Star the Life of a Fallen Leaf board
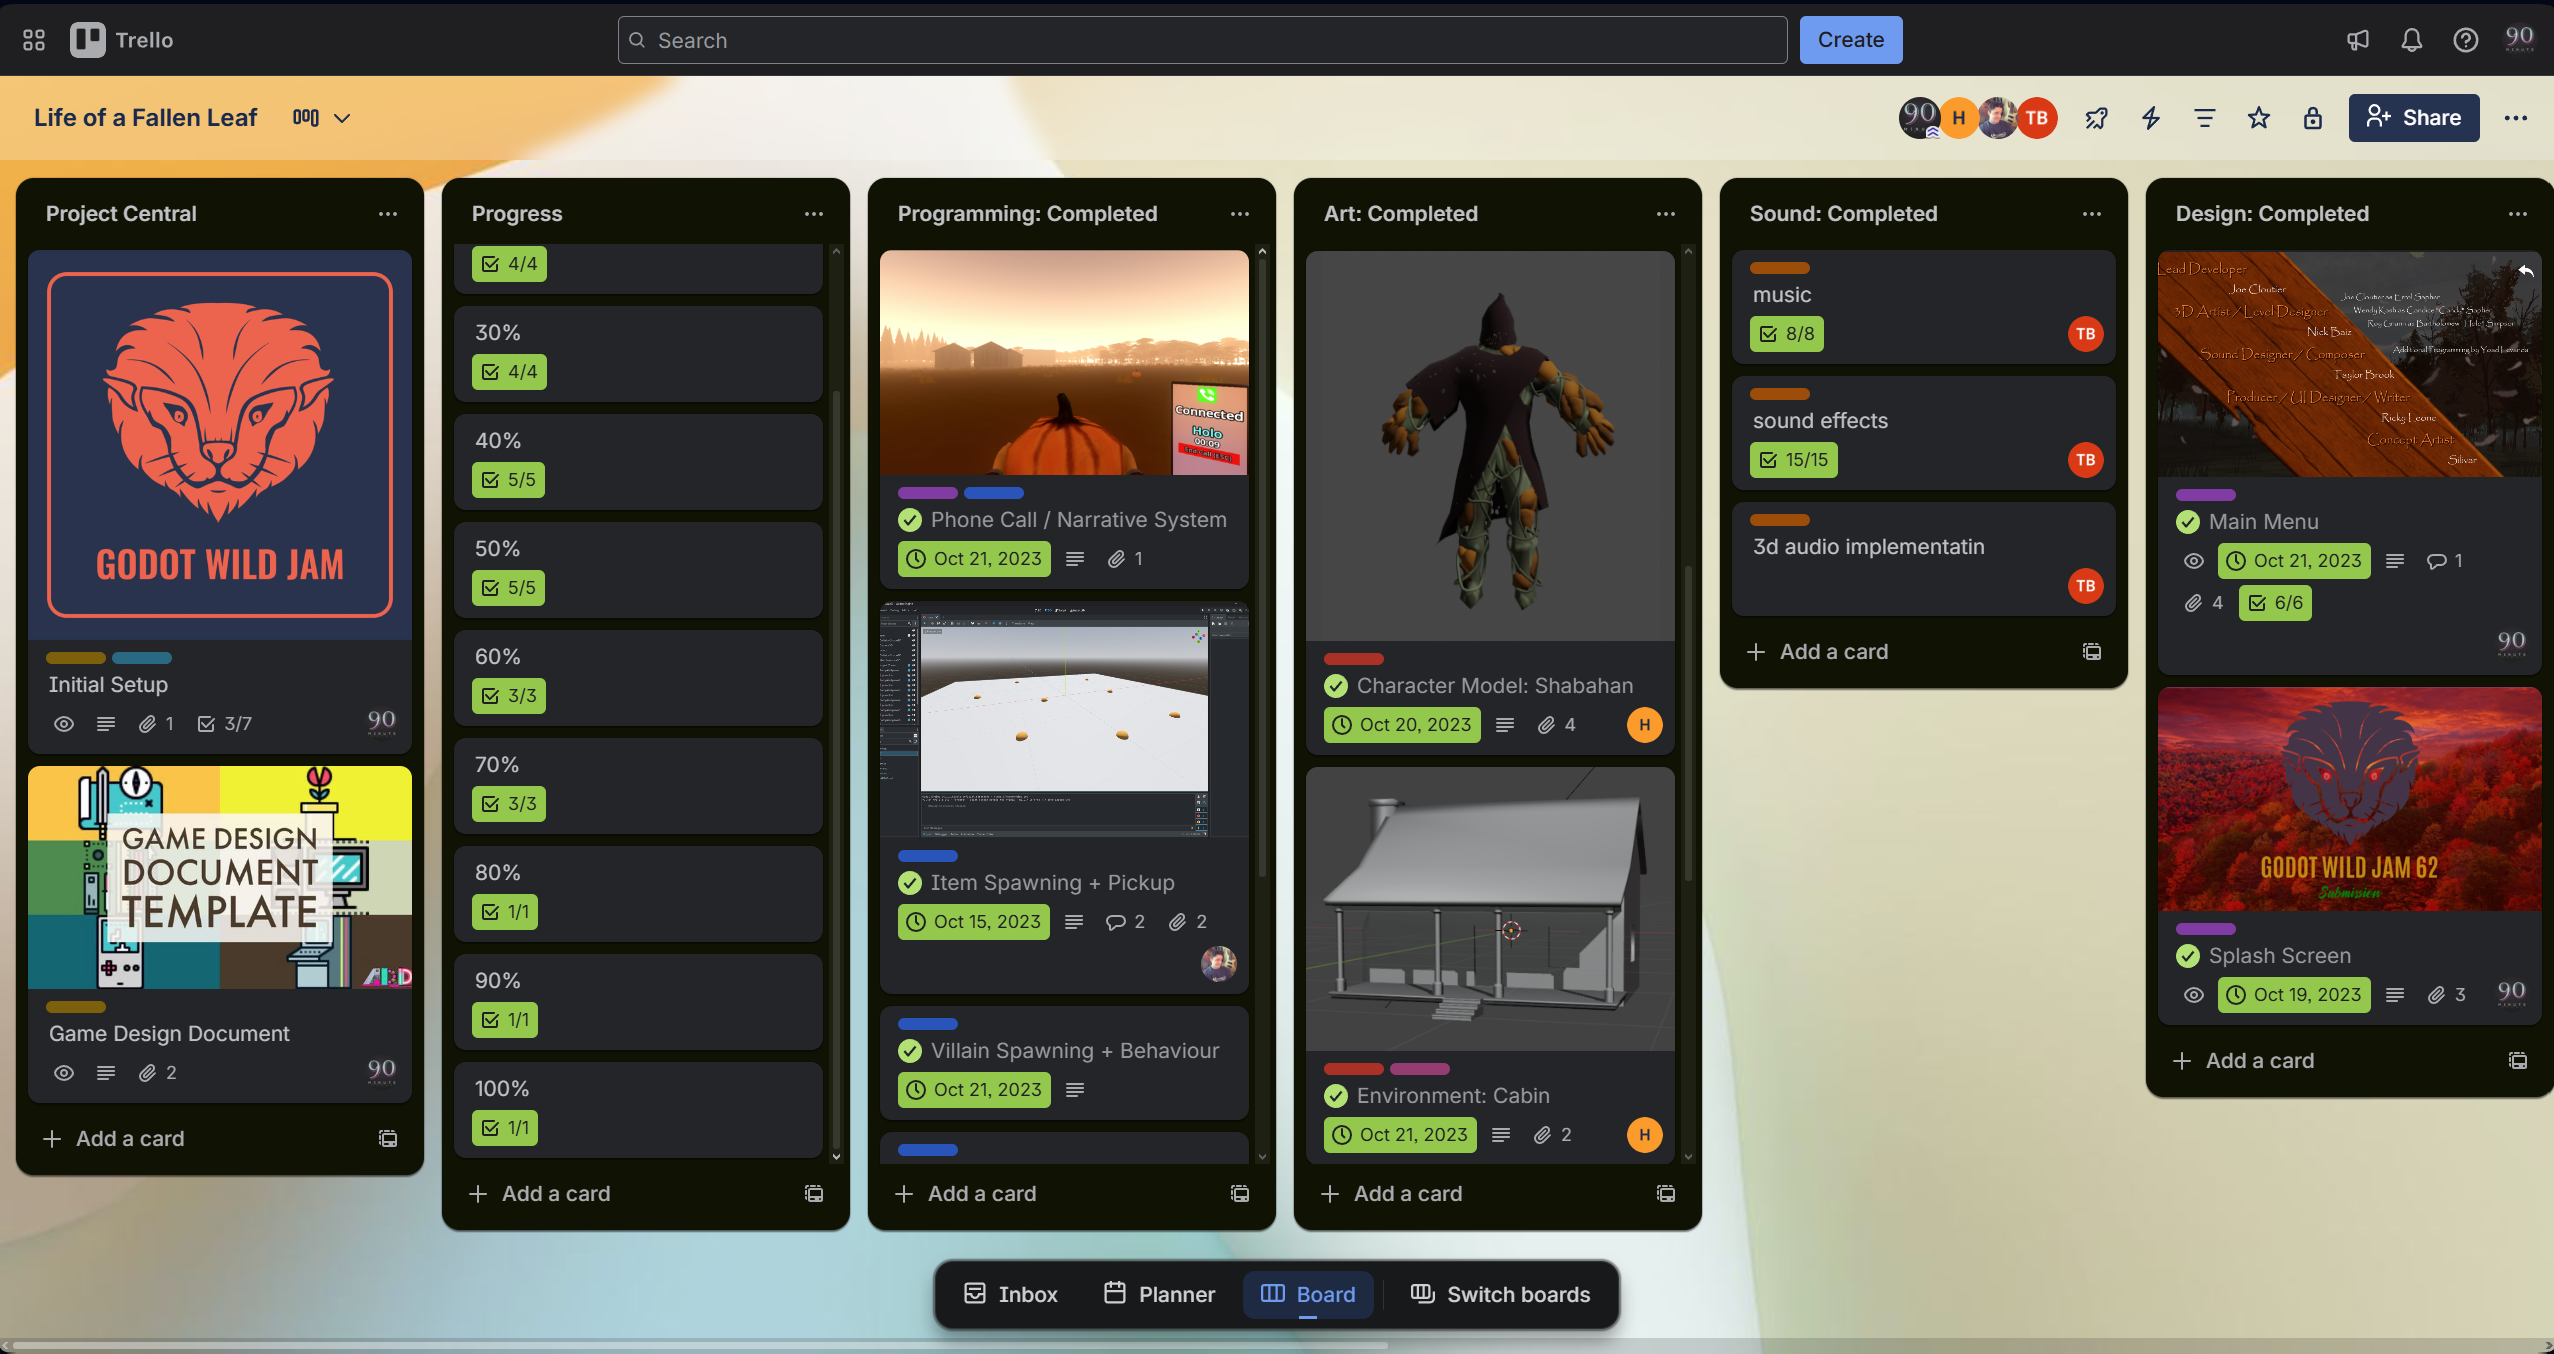The height and width of the screenshot is (1354, 2554). click(2258, 118)
